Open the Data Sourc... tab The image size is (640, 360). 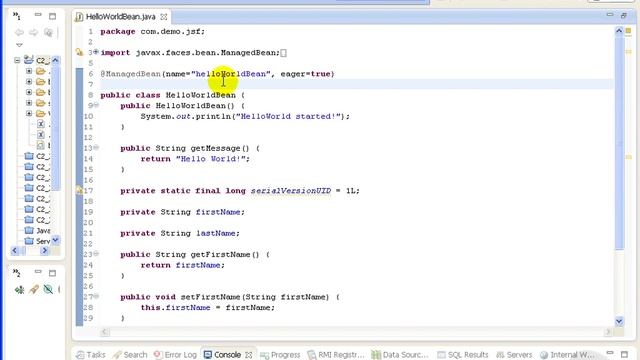click(400, 355)
